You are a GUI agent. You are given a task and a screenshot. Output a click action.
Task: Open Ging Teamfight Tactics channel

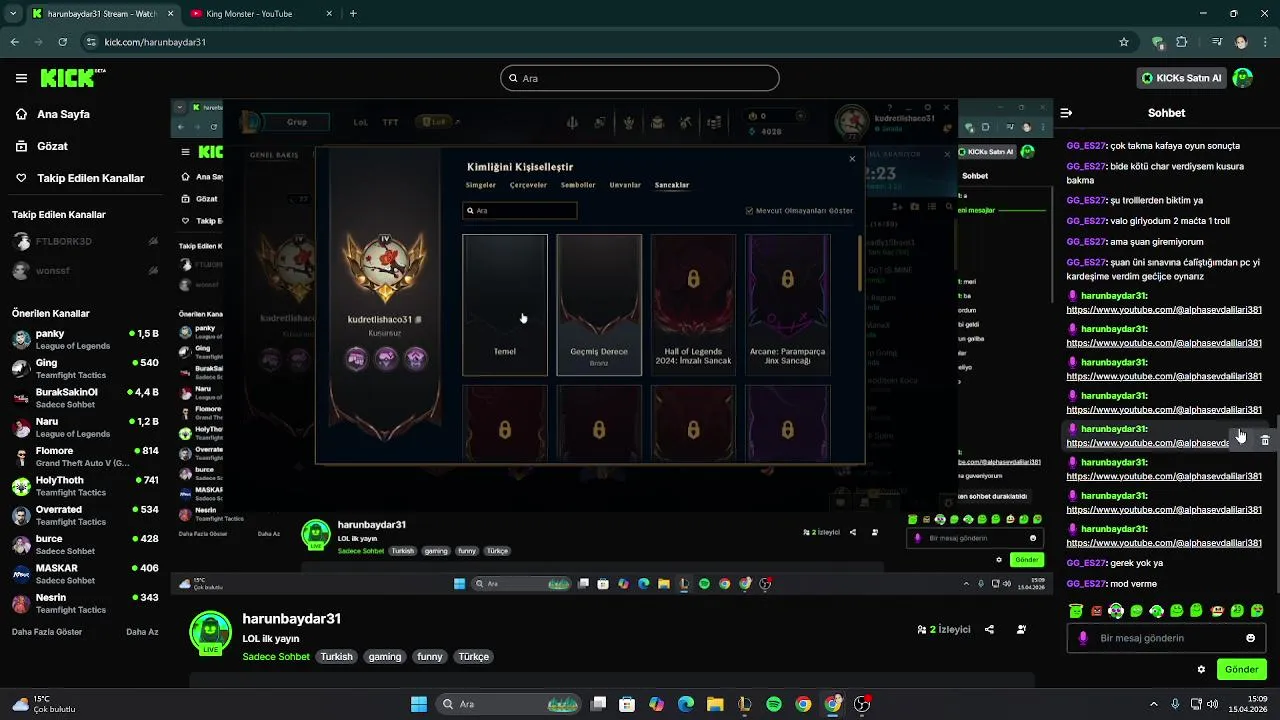pyautogui.click(x=85, y=368)
